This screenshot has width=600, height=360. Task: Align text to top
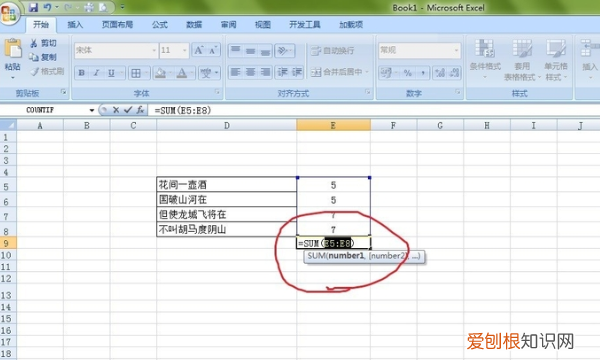point(235,50)
